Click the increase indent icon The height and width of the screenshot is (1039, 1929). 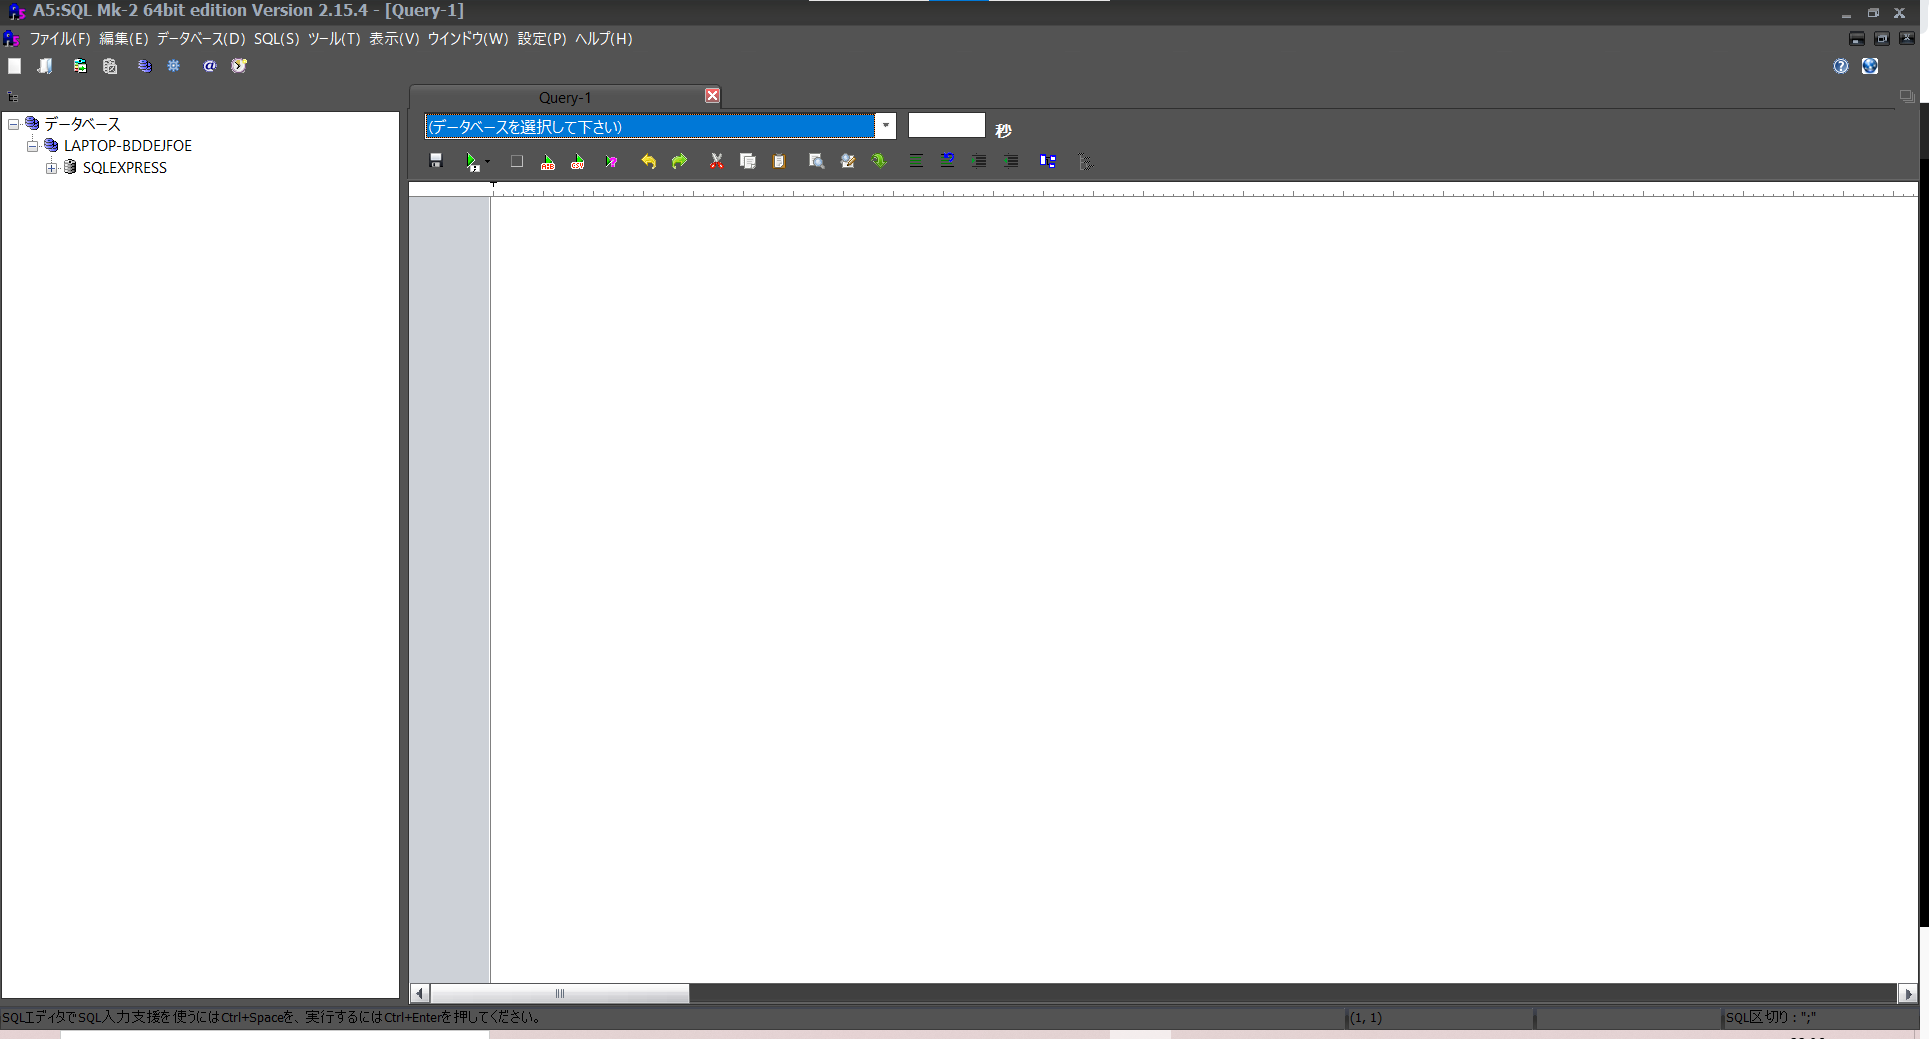979,161
